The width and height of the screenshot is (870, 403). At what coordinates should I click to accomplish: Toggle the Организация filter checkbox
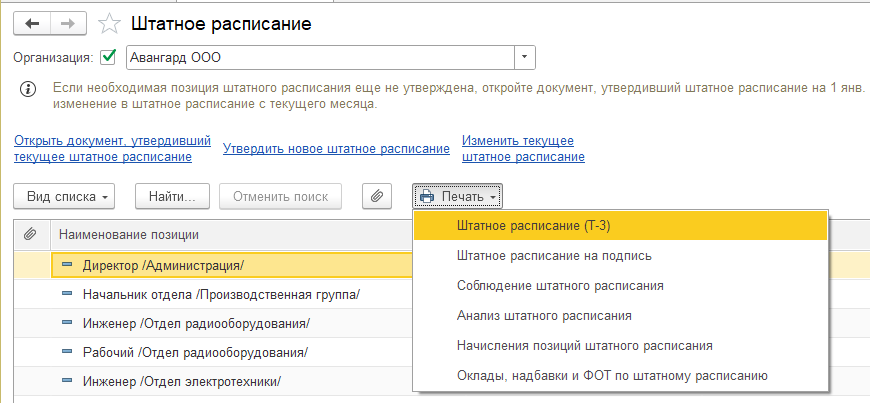(x=108, y=57)
